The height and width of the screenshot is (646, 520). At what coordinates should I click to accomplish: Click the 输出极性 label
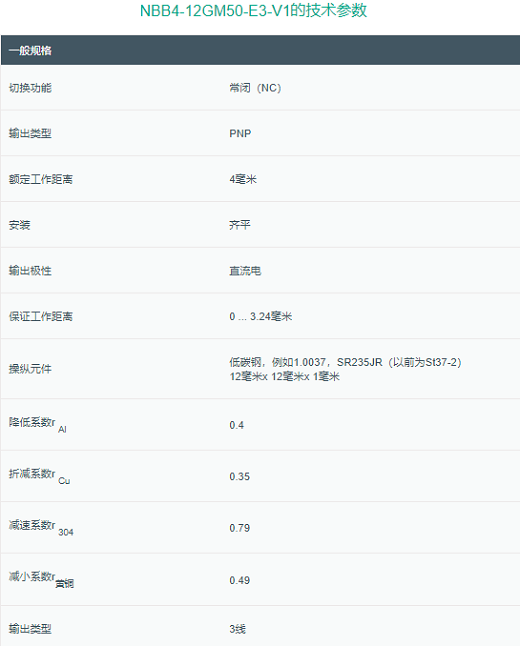(x=30, y=271)
